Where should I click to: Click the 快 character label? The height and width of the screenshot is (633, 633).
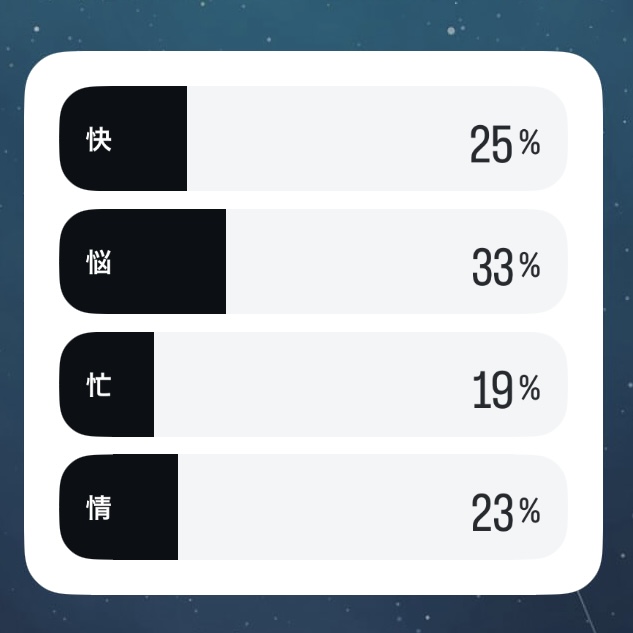point(98,139)
